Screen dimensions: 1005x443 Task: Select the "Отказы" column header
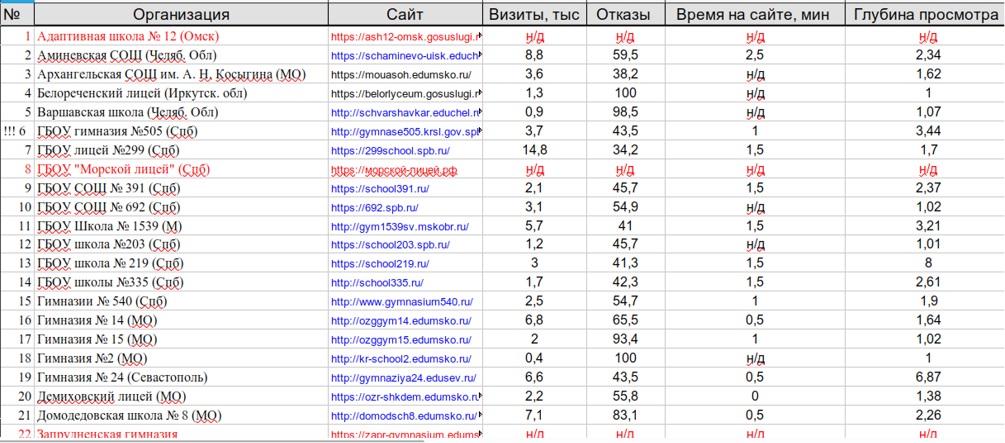coord(622,14)
